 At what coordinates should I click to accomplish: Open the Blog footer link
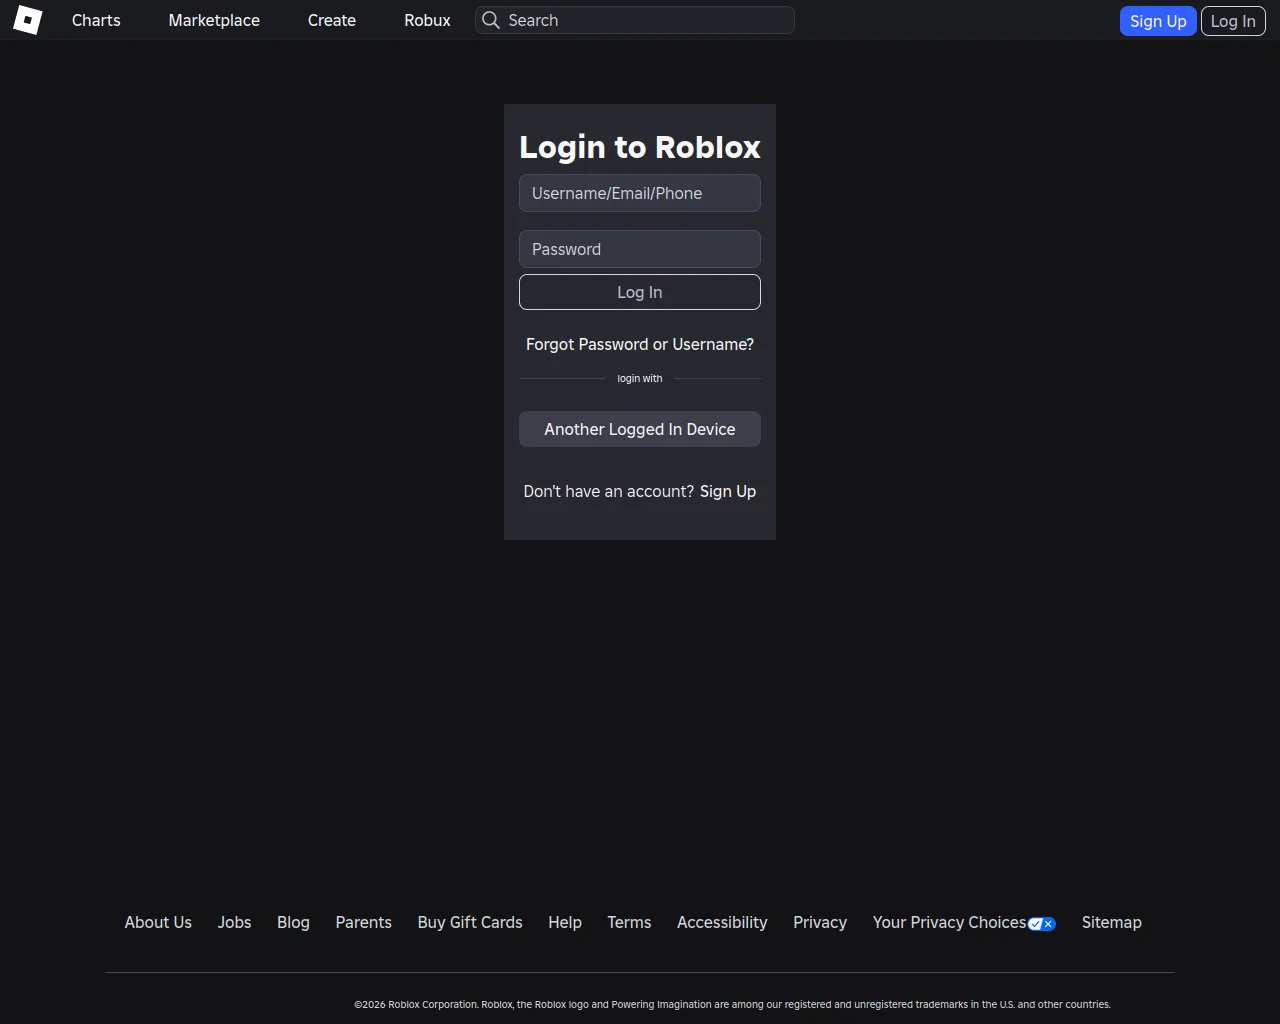point(293,922)
